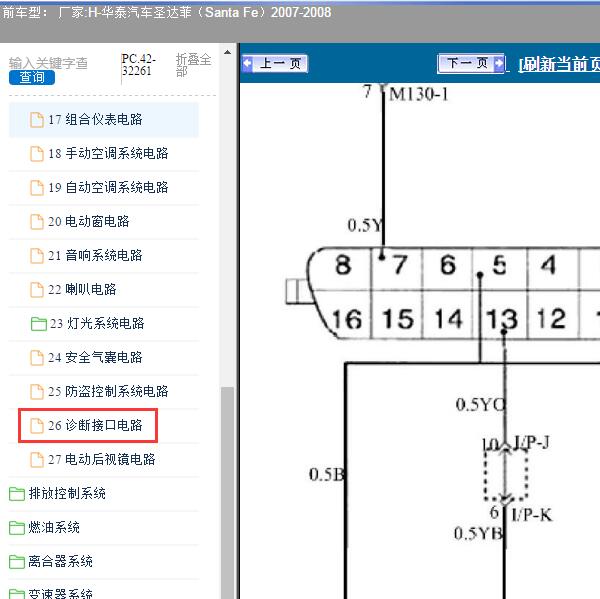
Task: Select 20 电动窗电路 entry
Action: coord(104,222)
